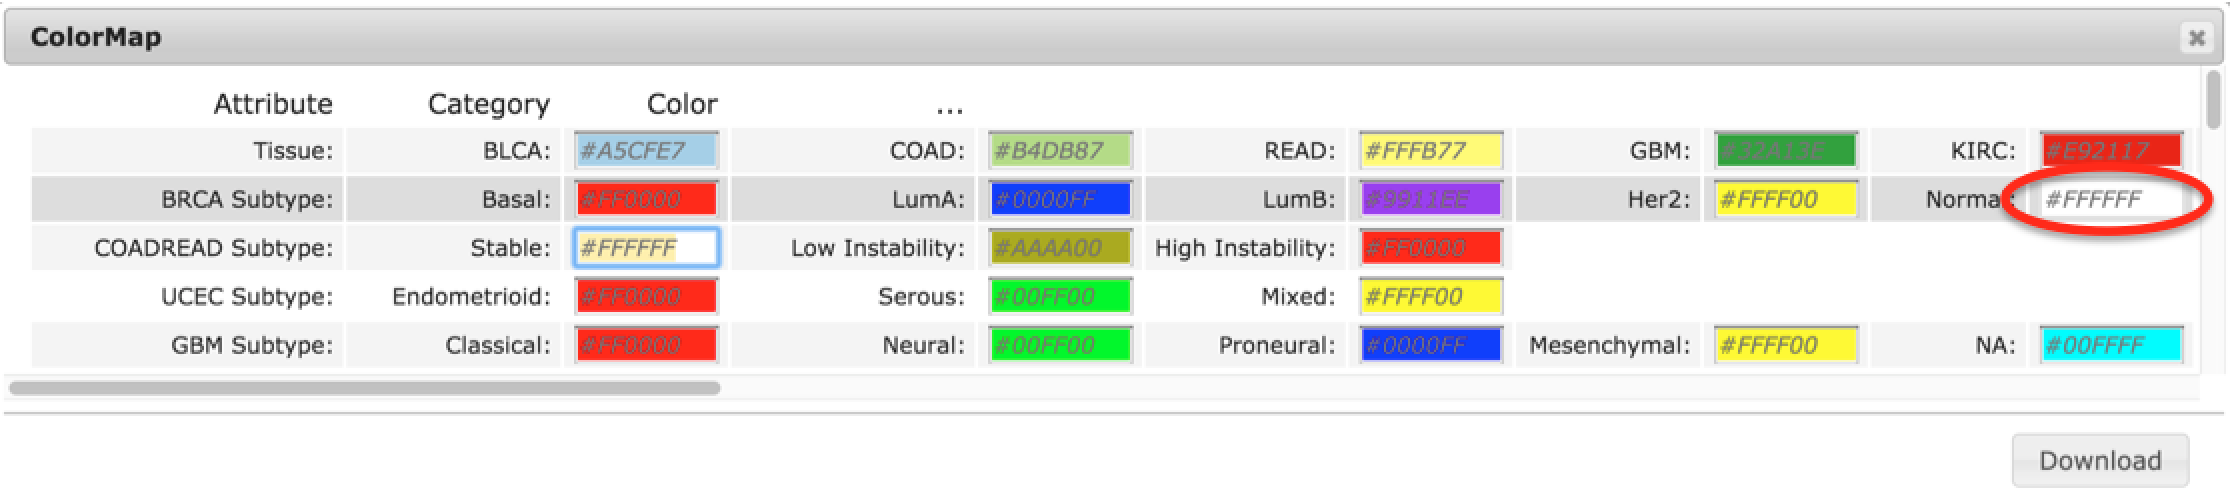
Task: Edit the Serous green color field
Action: coord(1060,296)
